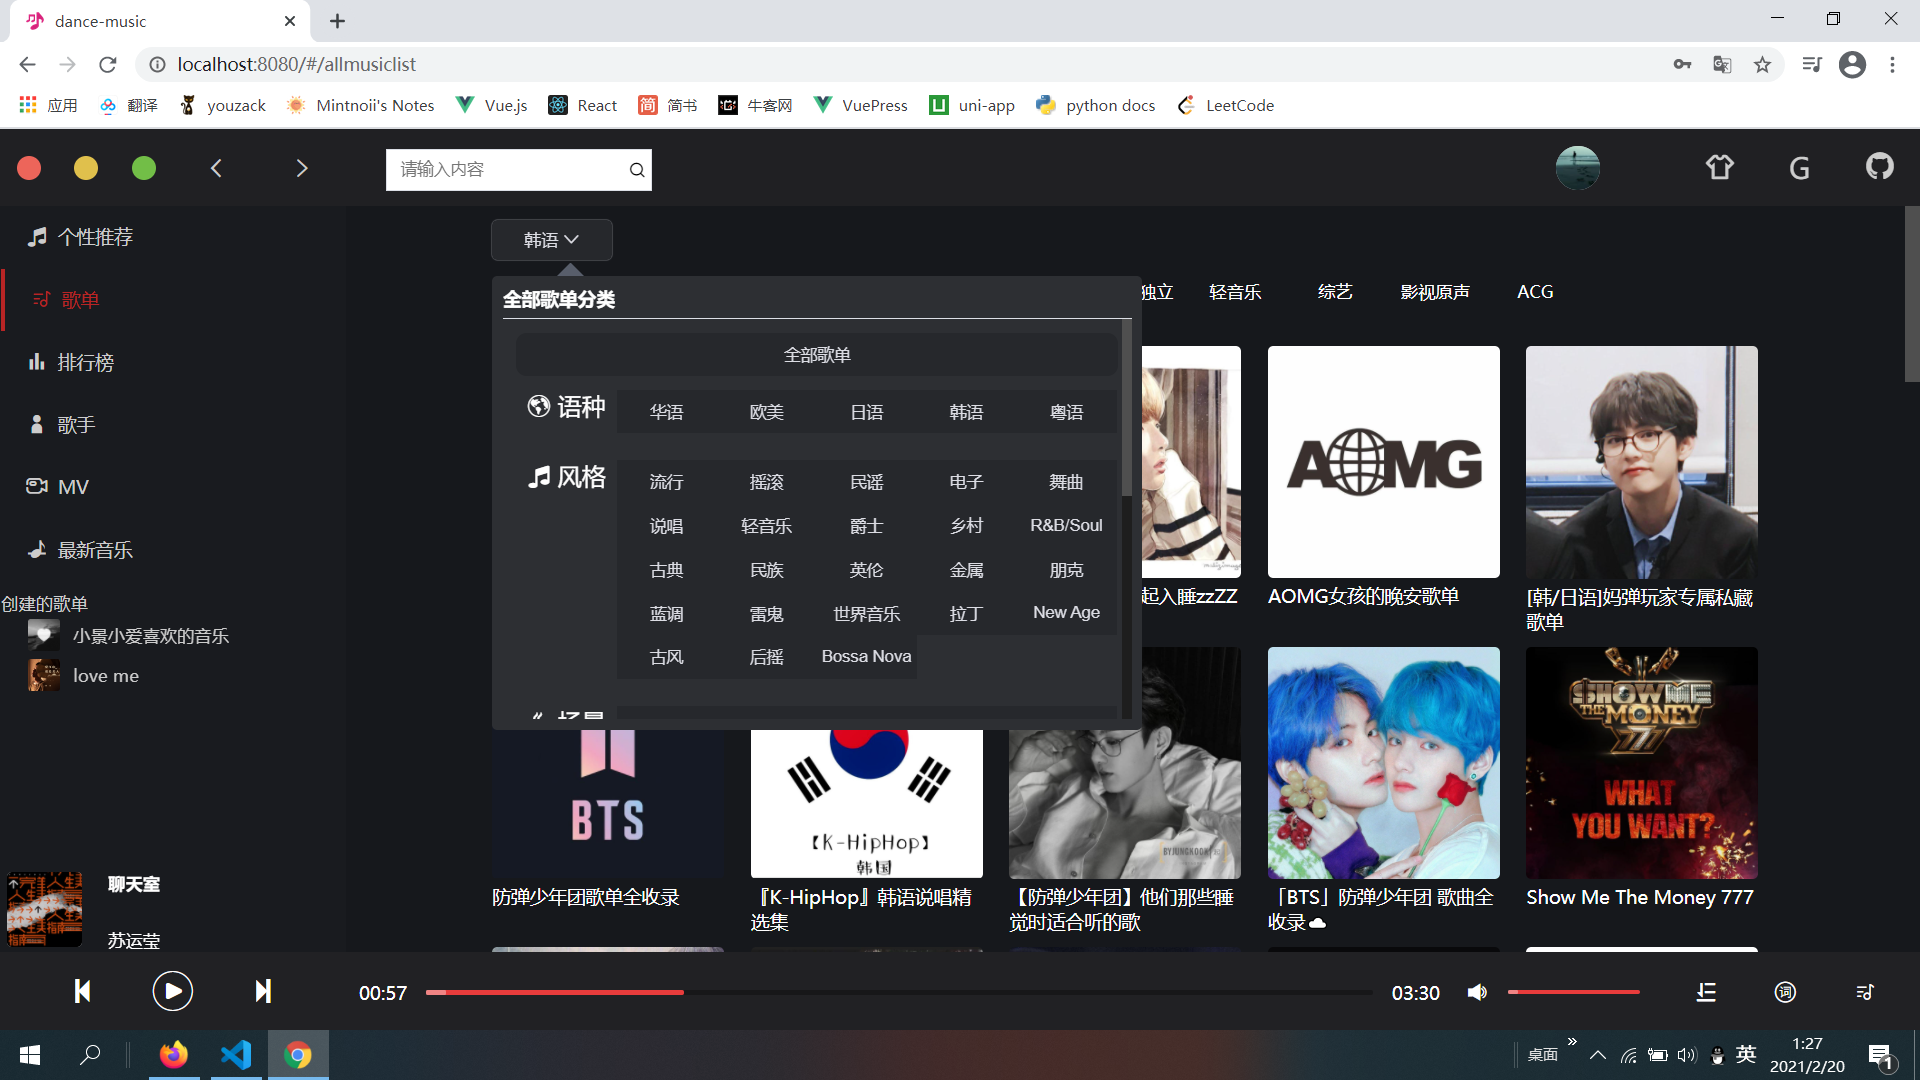The width and height of the screenshot is (1920, 1080).
Task: Open the K-HipHop 韩语说唱精选集 playlist
Action: tap(866, 804)
